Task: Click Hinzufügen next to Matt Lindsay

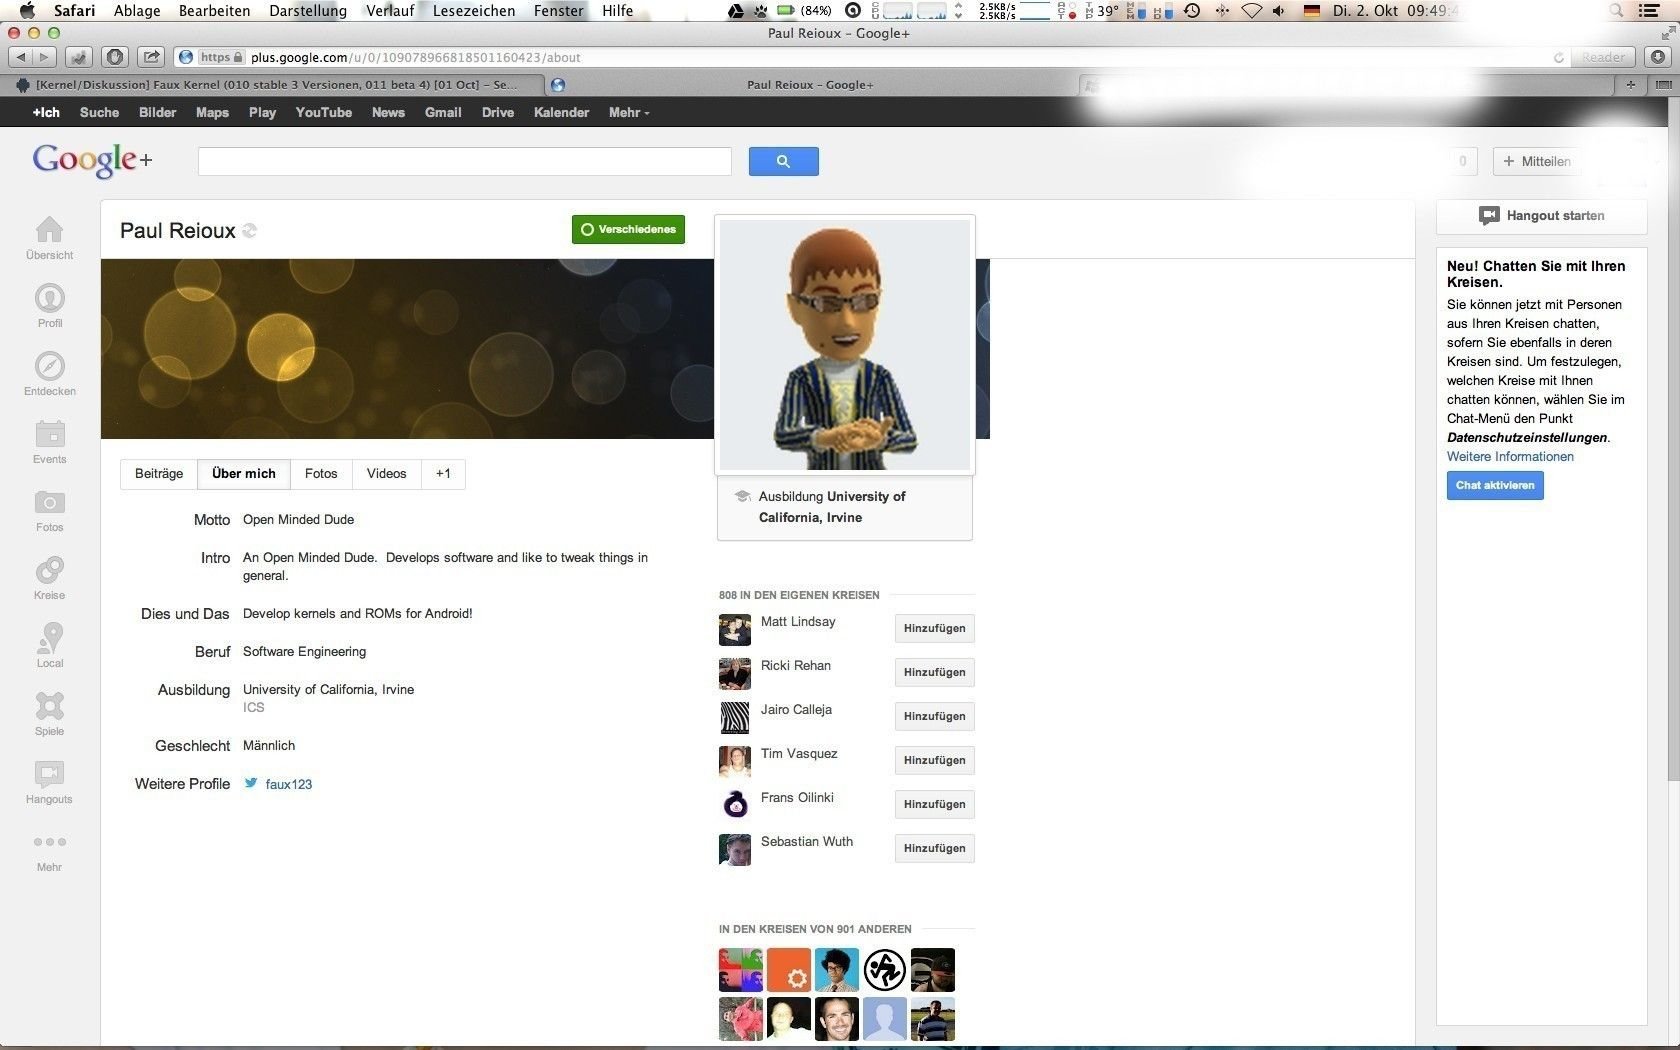Action: pyautogui.click(x=934, y=628)
